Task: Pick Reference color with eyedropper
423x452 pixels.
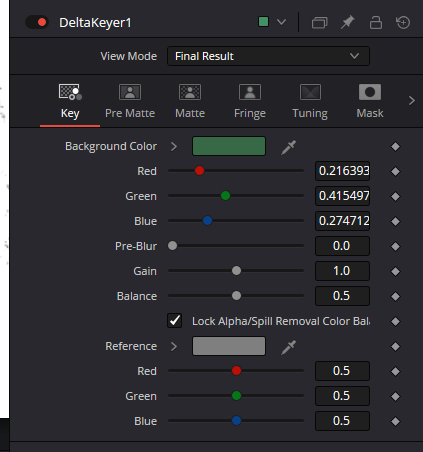Action: pyautogui.click(x=289, y=347)
